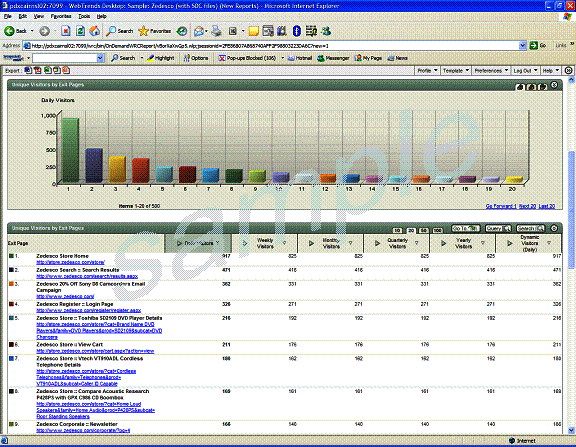Go to the Home page icon

(x=94, y=31)
